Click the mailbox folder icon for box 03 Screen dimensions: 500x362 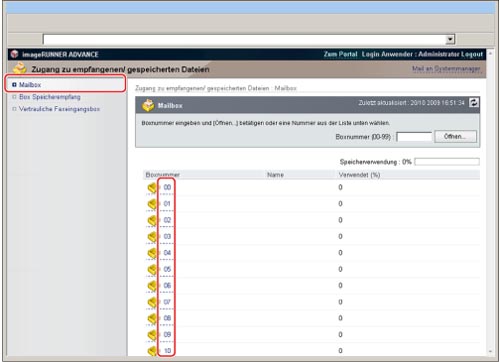152,237
